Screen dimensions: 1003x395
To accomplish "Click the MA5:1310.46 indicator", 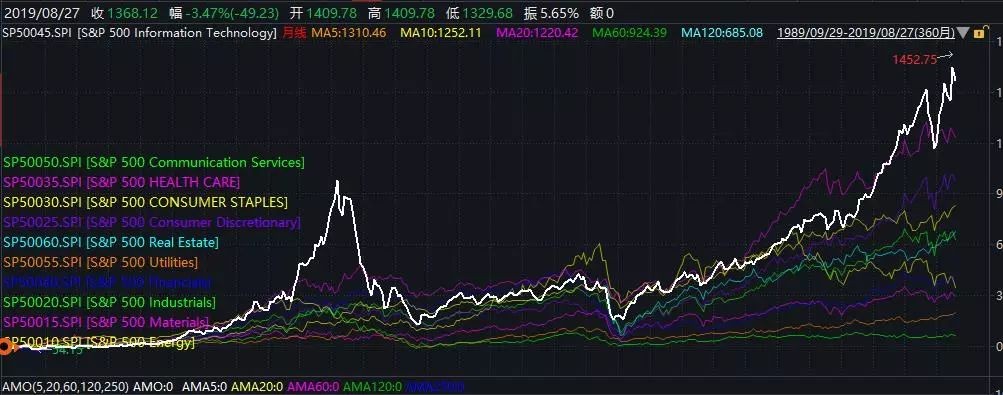I will [x=349, y=33].
